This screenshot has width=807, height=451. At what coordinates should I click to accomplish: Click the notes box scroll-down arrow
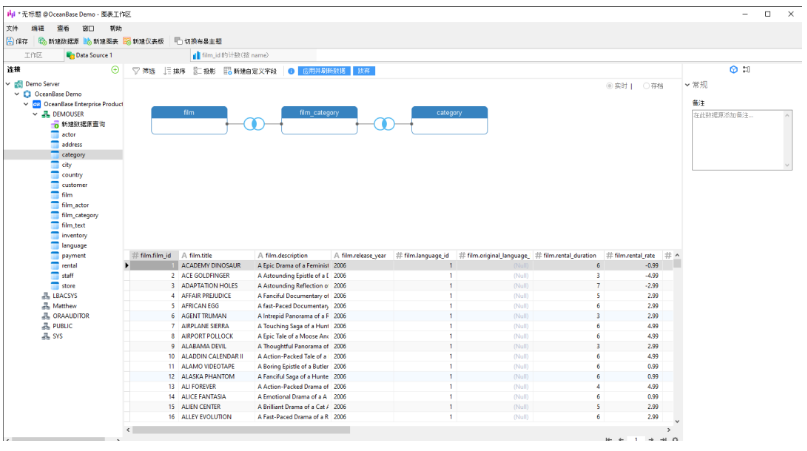pyautogui.click(x=787, y=165)
